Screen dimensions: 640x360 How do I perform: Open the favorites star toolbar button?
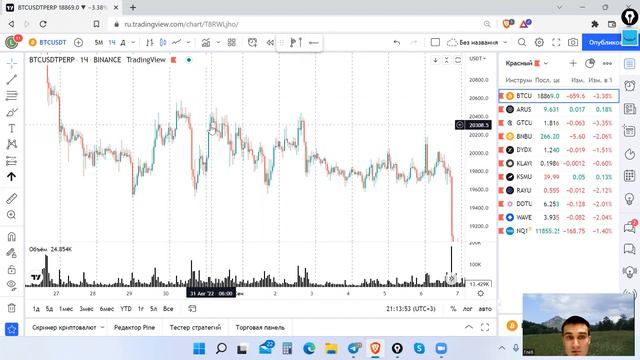(11, 329)
